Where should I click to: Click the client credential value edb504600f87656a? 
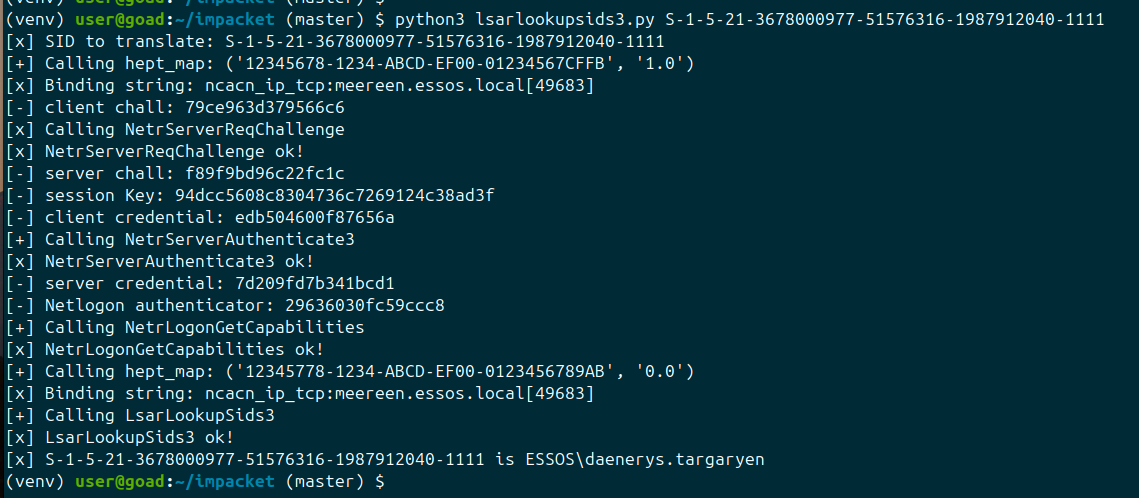315,217
